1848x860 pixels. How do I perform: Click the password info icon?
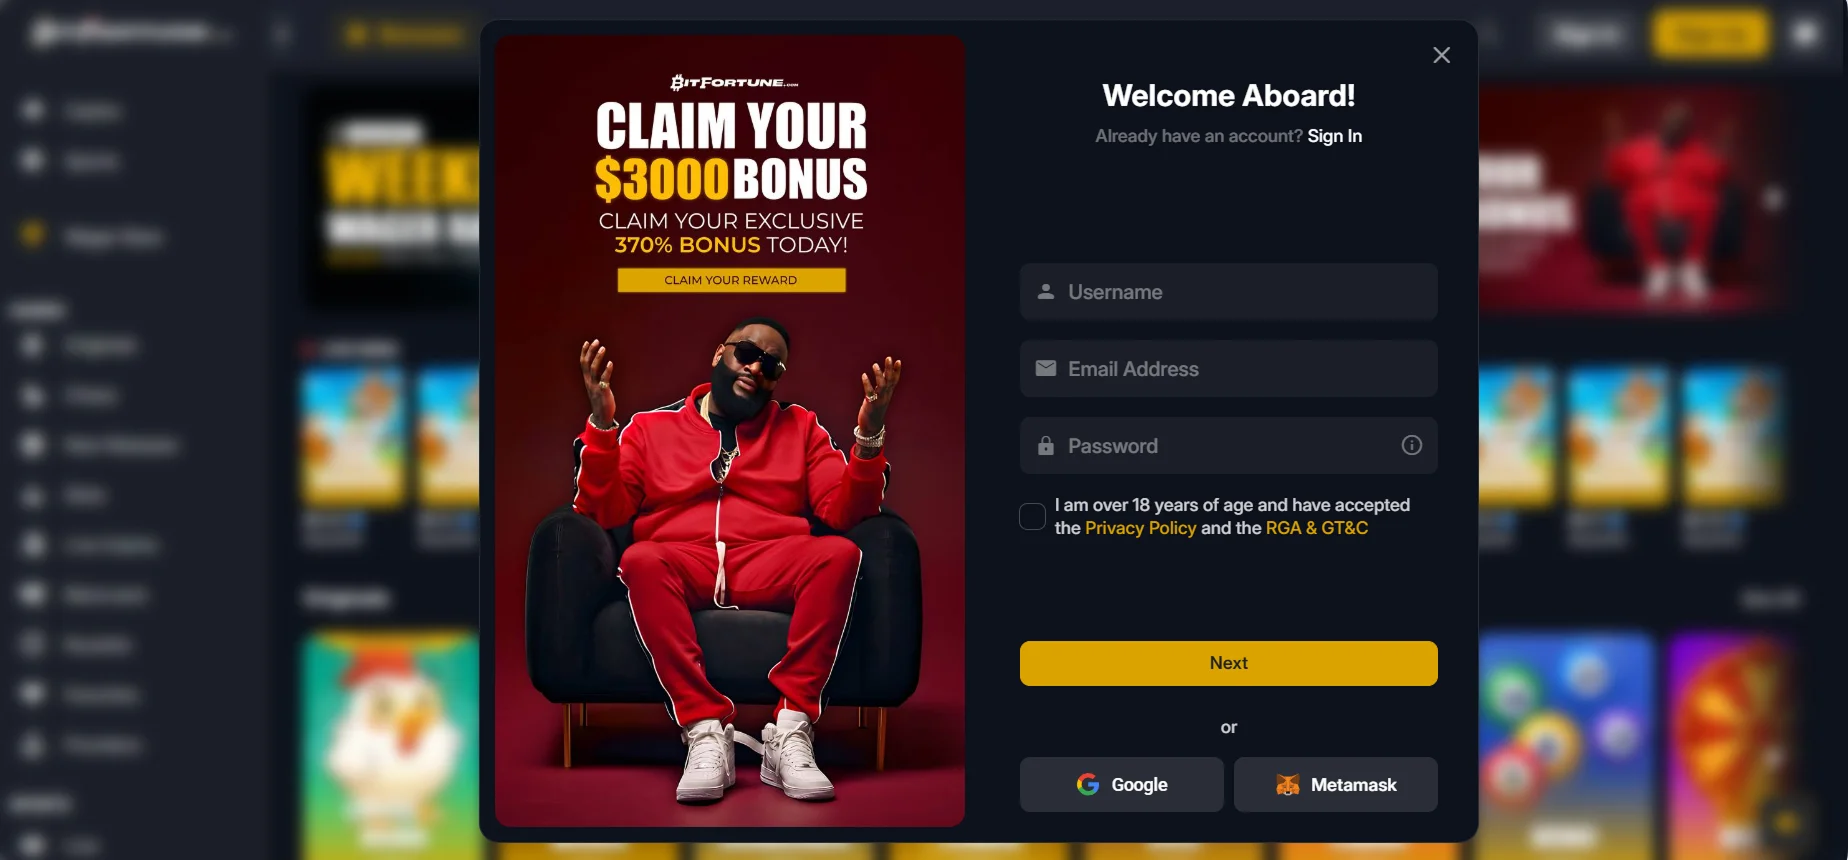pos(1411,445)
